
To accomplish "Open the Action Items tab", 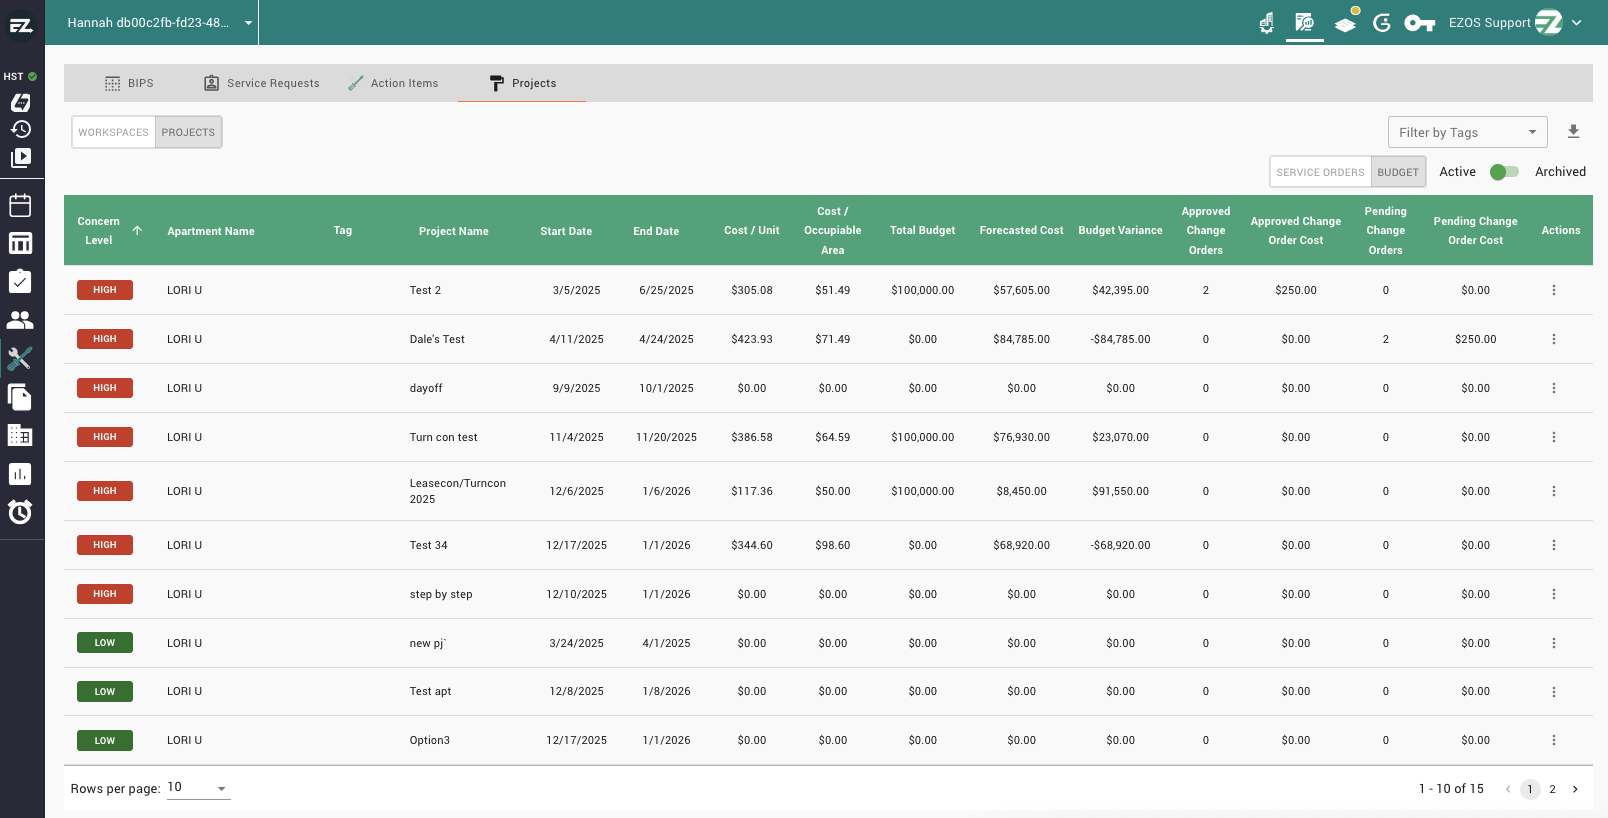I will 393,83.
